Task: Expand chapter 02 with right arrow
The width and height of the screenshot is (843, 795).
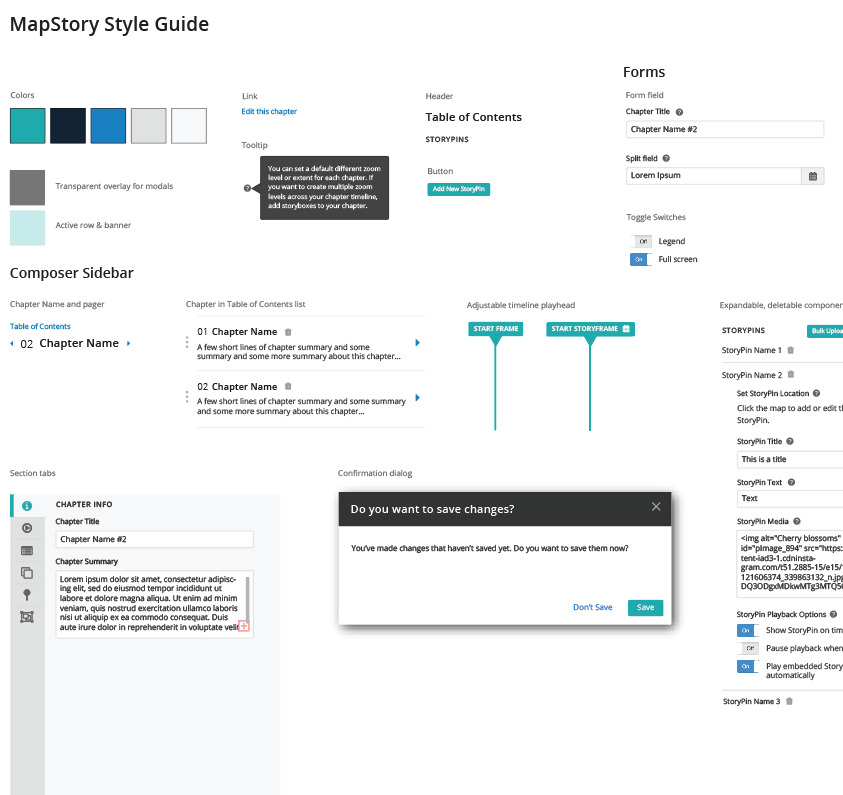Action: tap(417, 398)
